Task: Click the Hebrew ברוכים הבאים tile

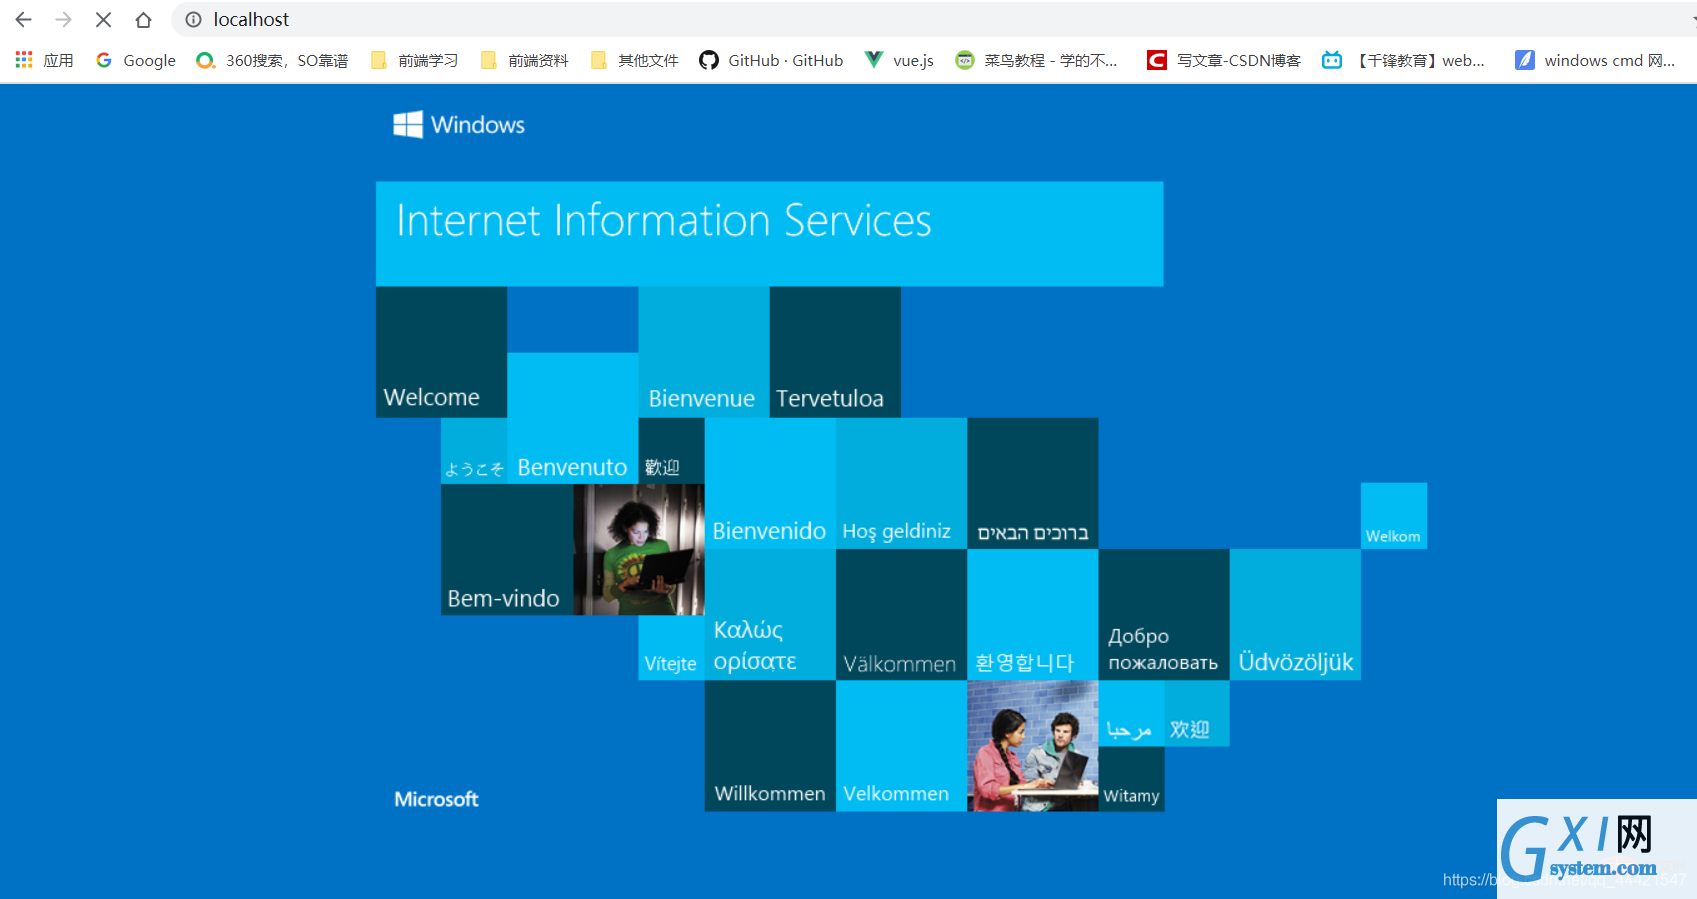Action: coord(1033,484)
